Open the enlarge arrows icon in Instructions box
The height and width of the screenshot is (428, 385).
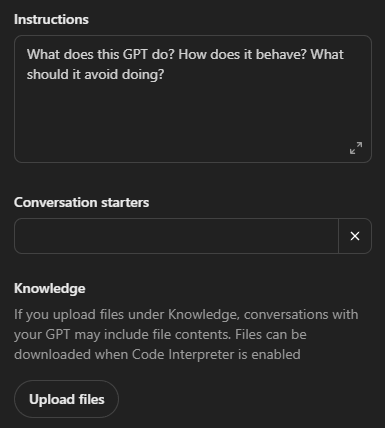(x=356, y=148)
